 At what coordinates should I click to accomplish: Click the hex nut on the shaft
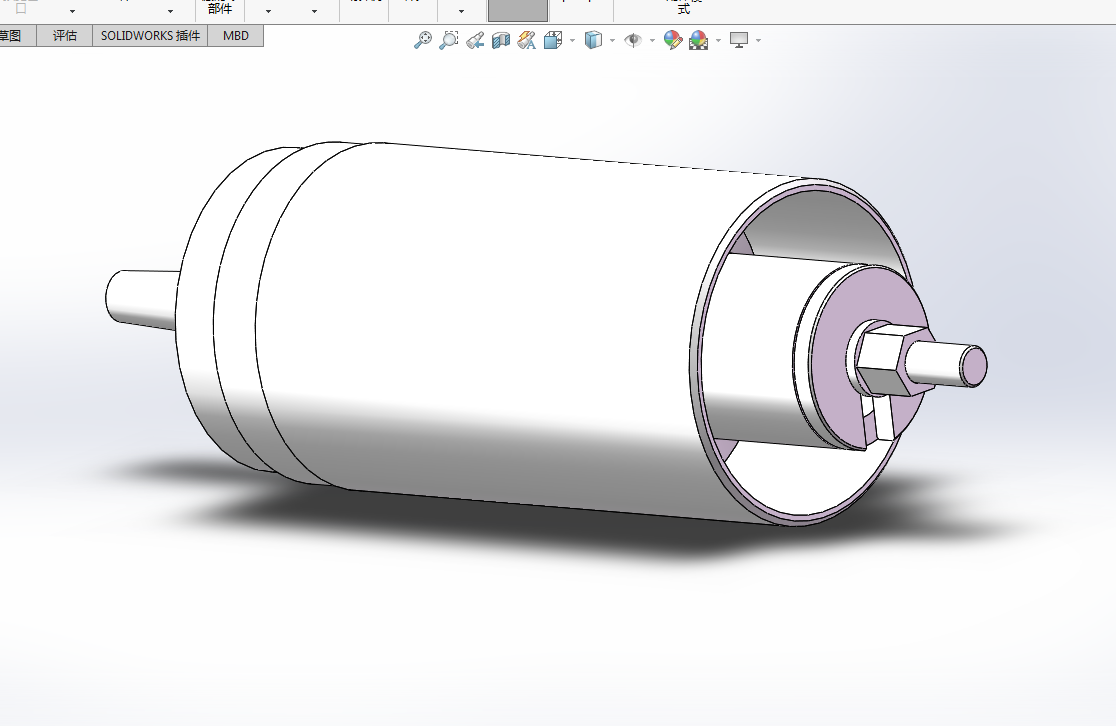pyautogui.click(x=891, y=359)
